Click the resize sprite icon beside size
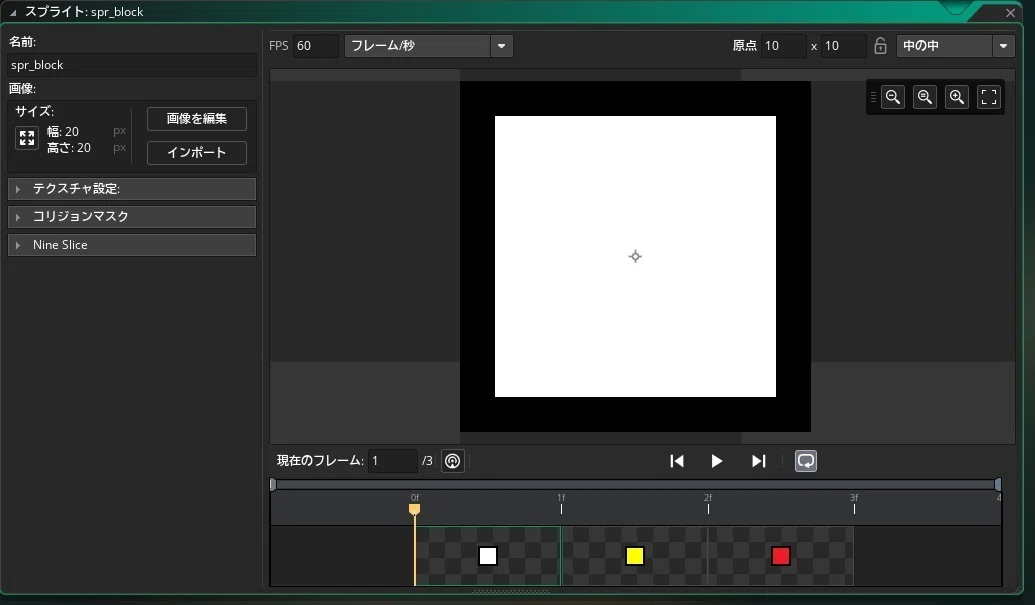This screenshot has width=1035, height=605. (x=27, y=138)
